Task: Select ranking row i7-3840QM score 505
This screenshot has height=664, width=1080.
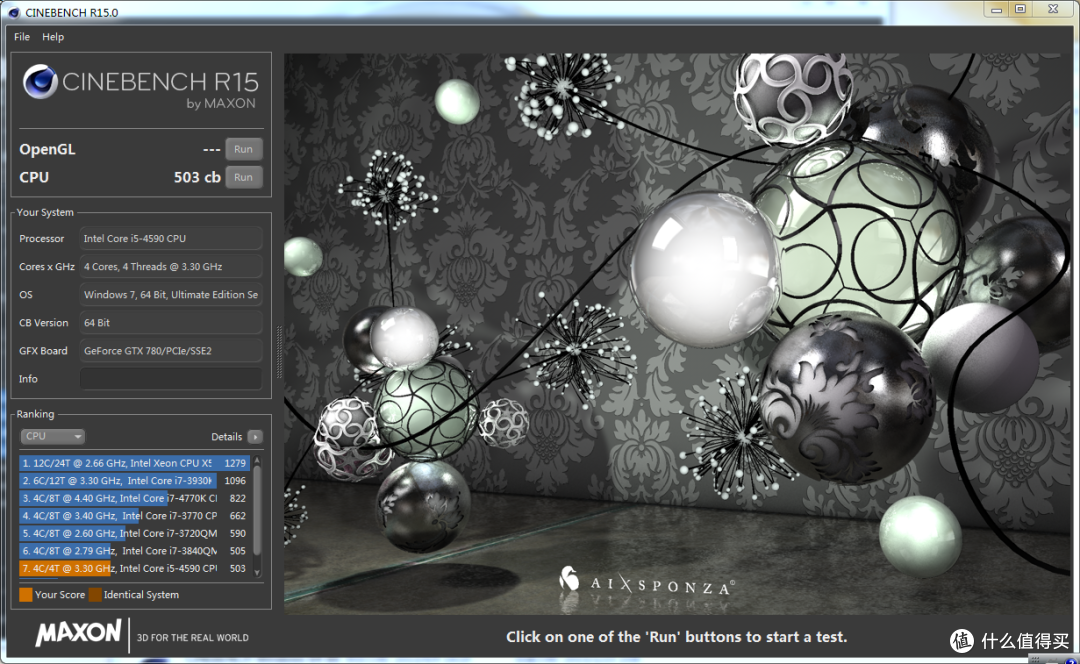Action: click(134, 550)
